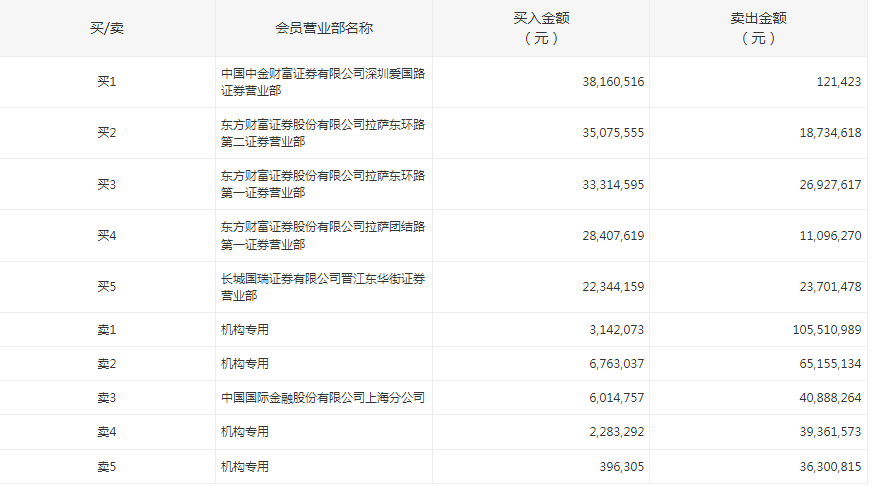Click buy amount 22,344,159 in 买5 row

pyautogui.click(x=613, y=287)
